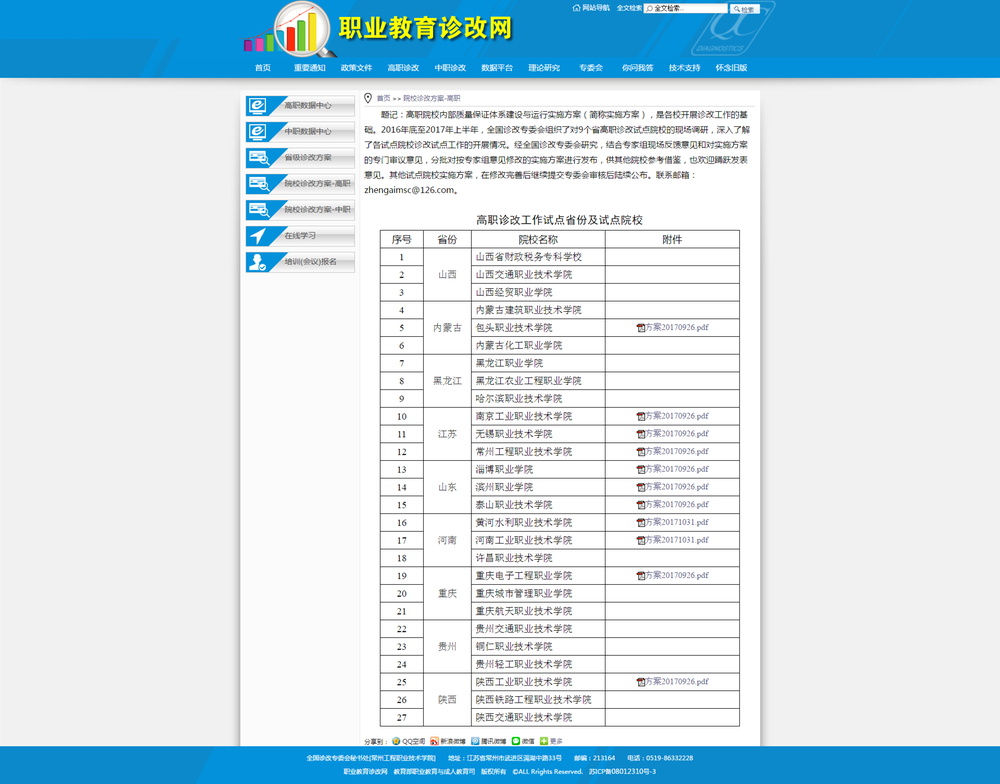1000x784 pixels.
Task: Click the location pin breadcrumb icon
Action: 368,98
